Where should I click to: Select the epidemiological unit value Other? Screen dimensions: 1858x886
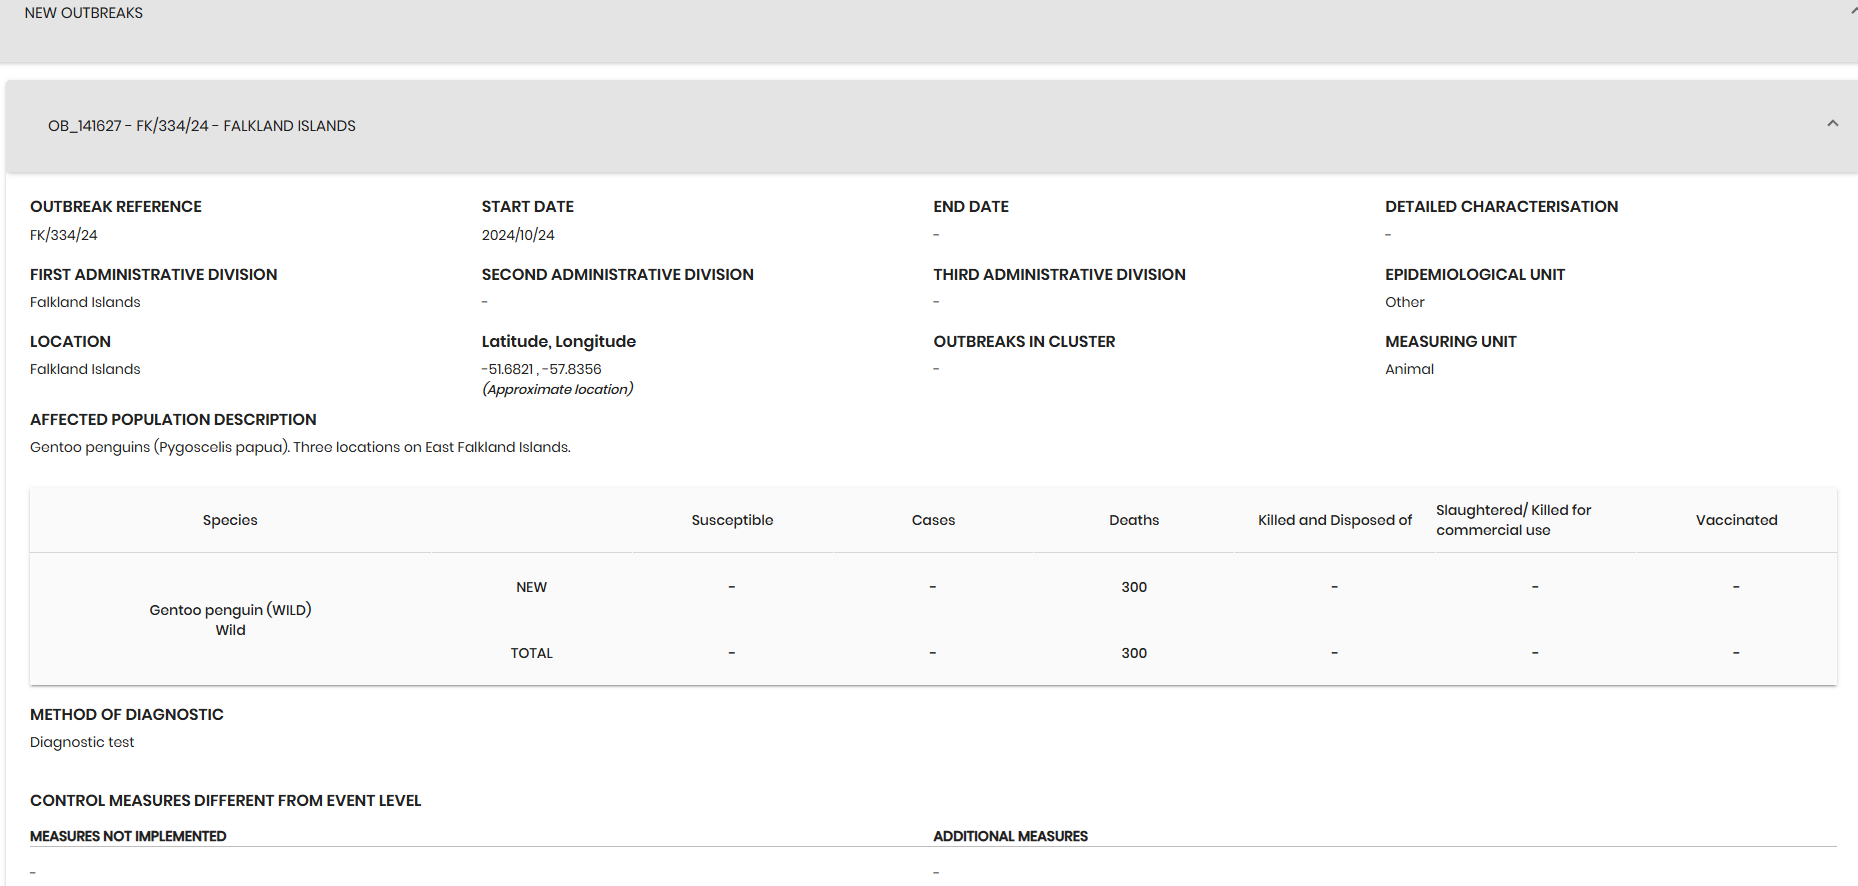pos(1405,302)
